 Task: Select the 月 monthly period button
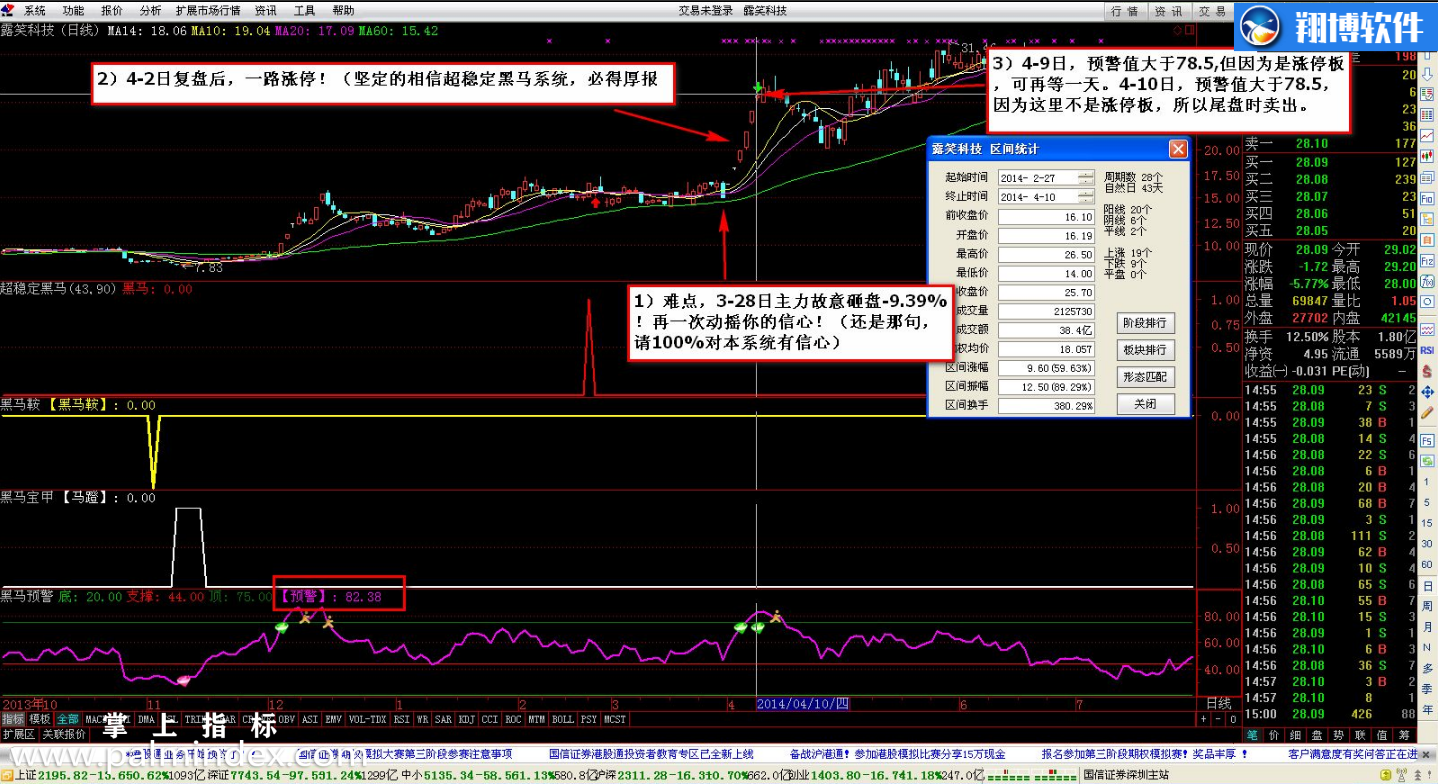click(1427, 626)
